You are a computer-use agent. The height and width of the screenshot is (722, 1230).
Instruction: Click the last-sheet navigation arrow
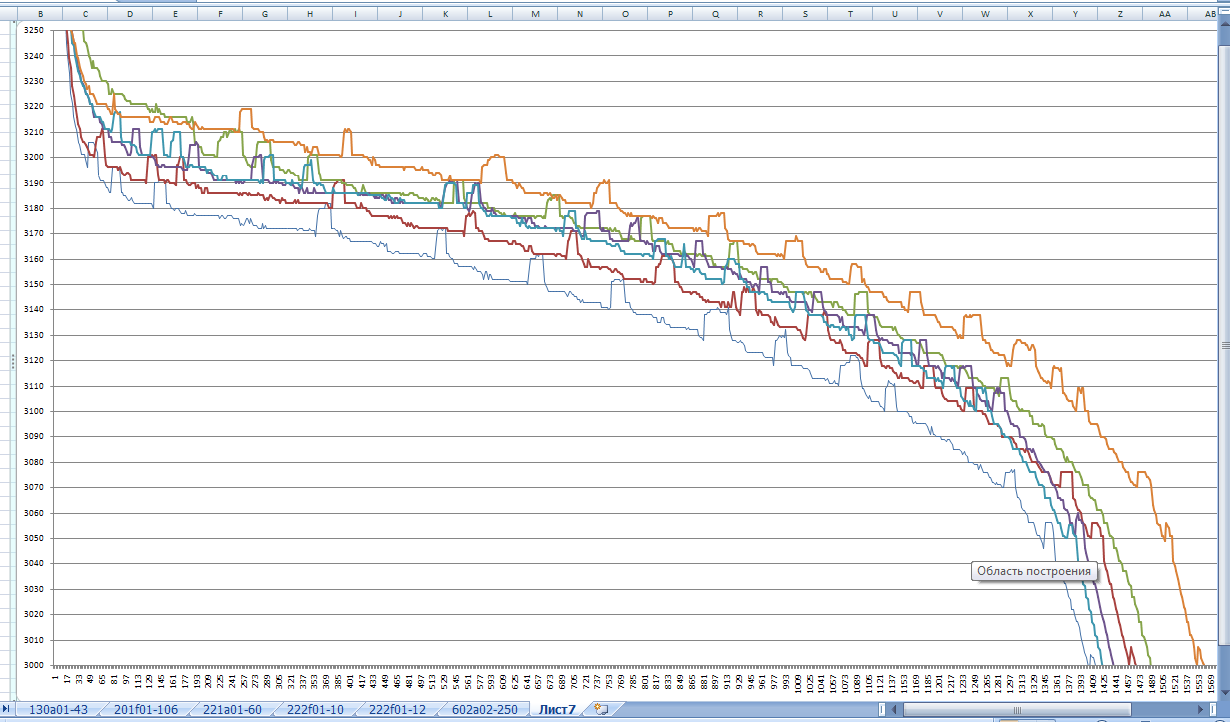click(8, 710)
